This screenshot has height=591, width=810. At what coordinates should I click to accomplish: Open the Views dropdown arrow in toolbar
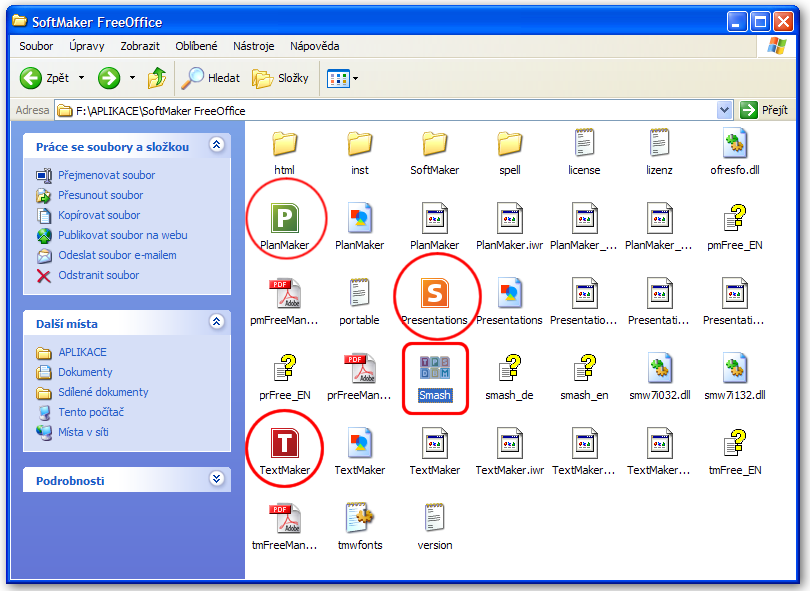(355, 79)
